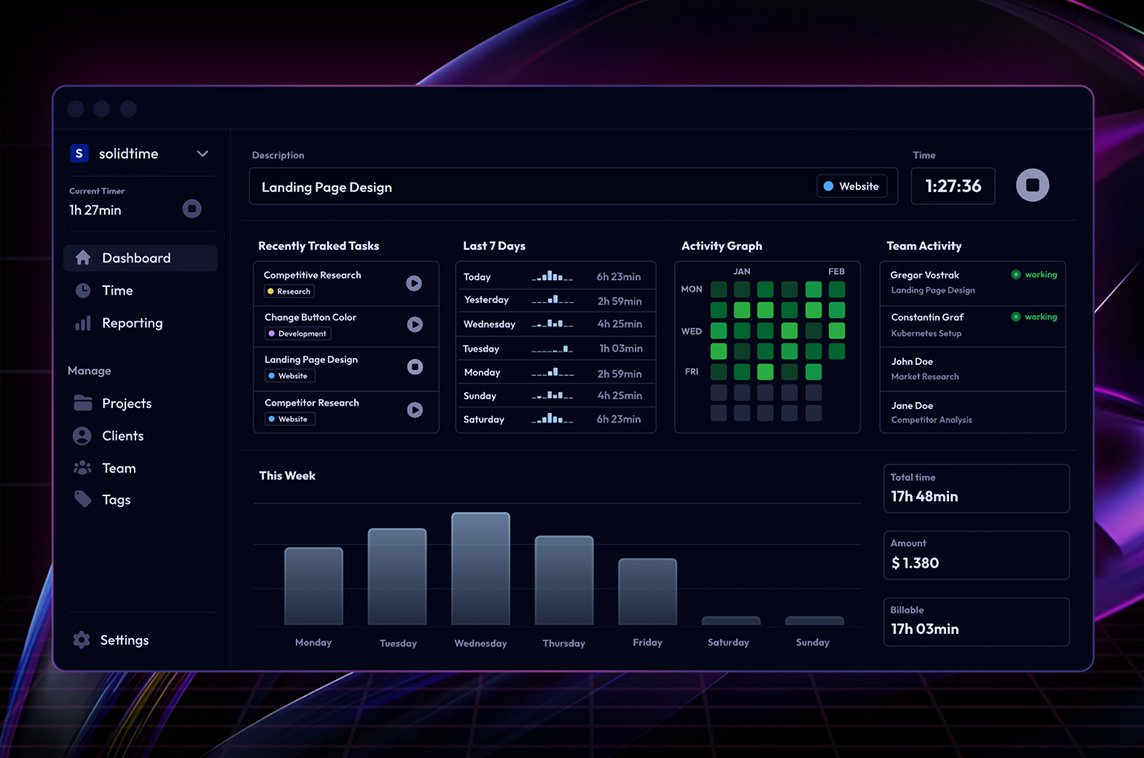
Task: Open the Website project selector tag
Action: (851, 186)
